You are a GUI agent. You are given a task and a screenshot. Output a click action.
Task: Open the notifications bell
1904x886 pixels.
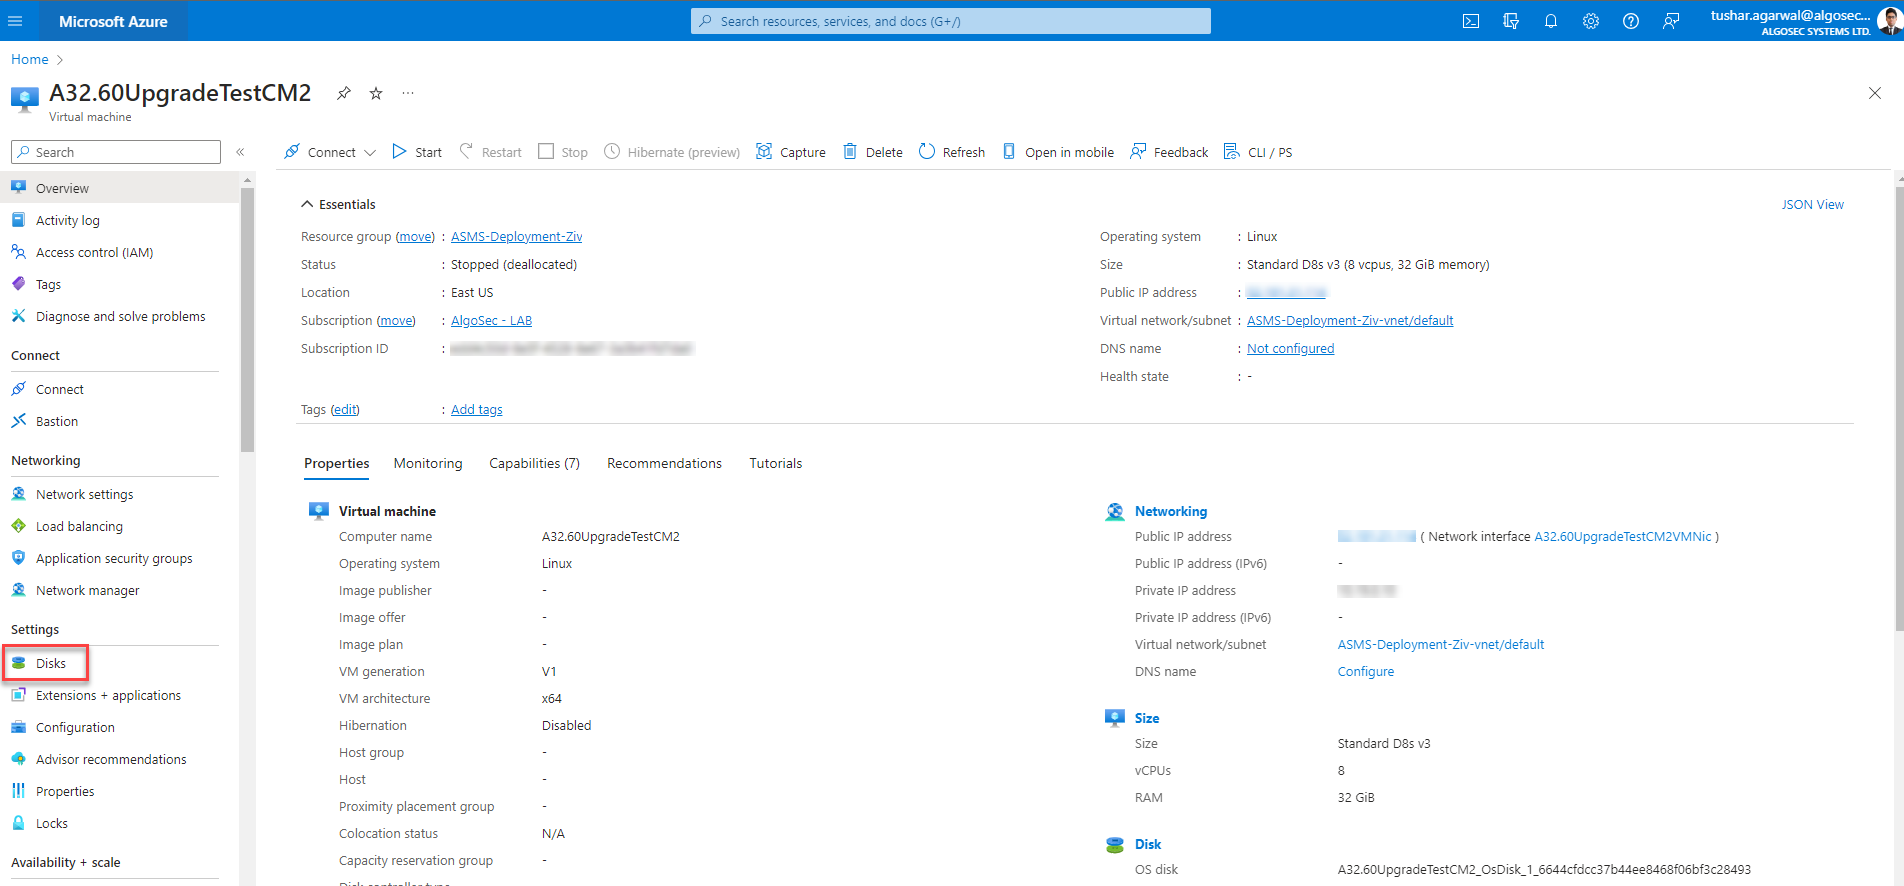pos(1551,21)
